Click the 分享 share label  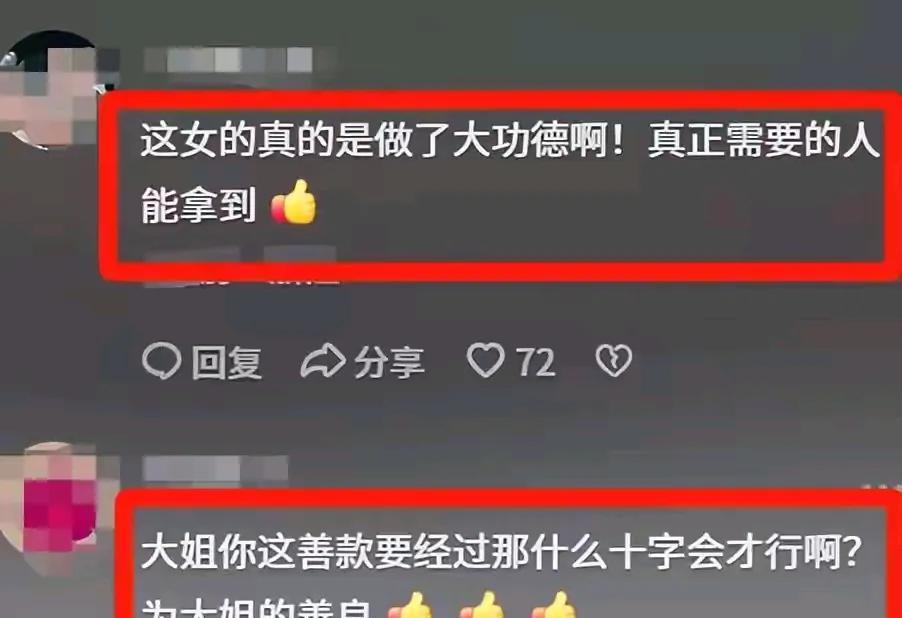tap(389, 363)
